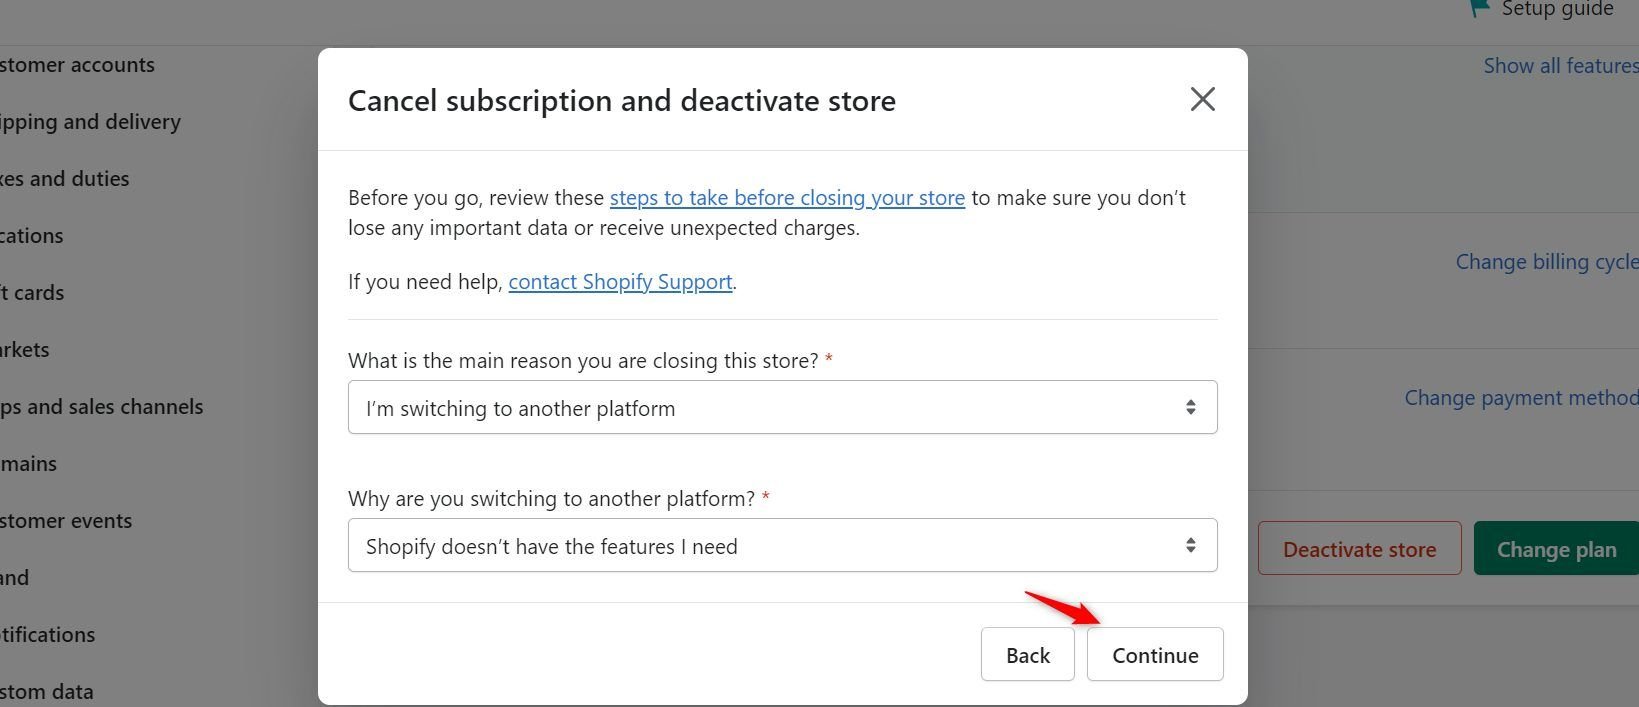Viewport: 1639px width, 707px height.
Task: Open the main reason for closing dropdown
Action: point(782,407)
